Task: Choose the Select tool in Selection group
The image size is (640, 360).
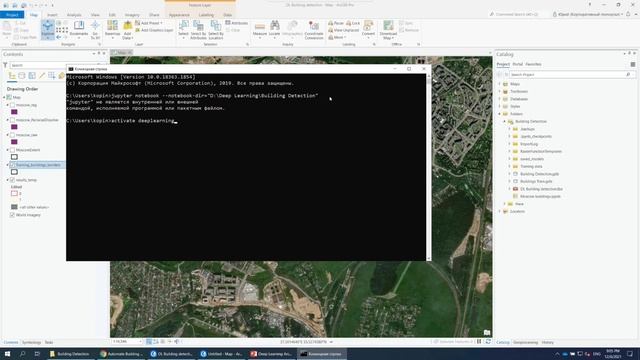Action: (184, 30)
